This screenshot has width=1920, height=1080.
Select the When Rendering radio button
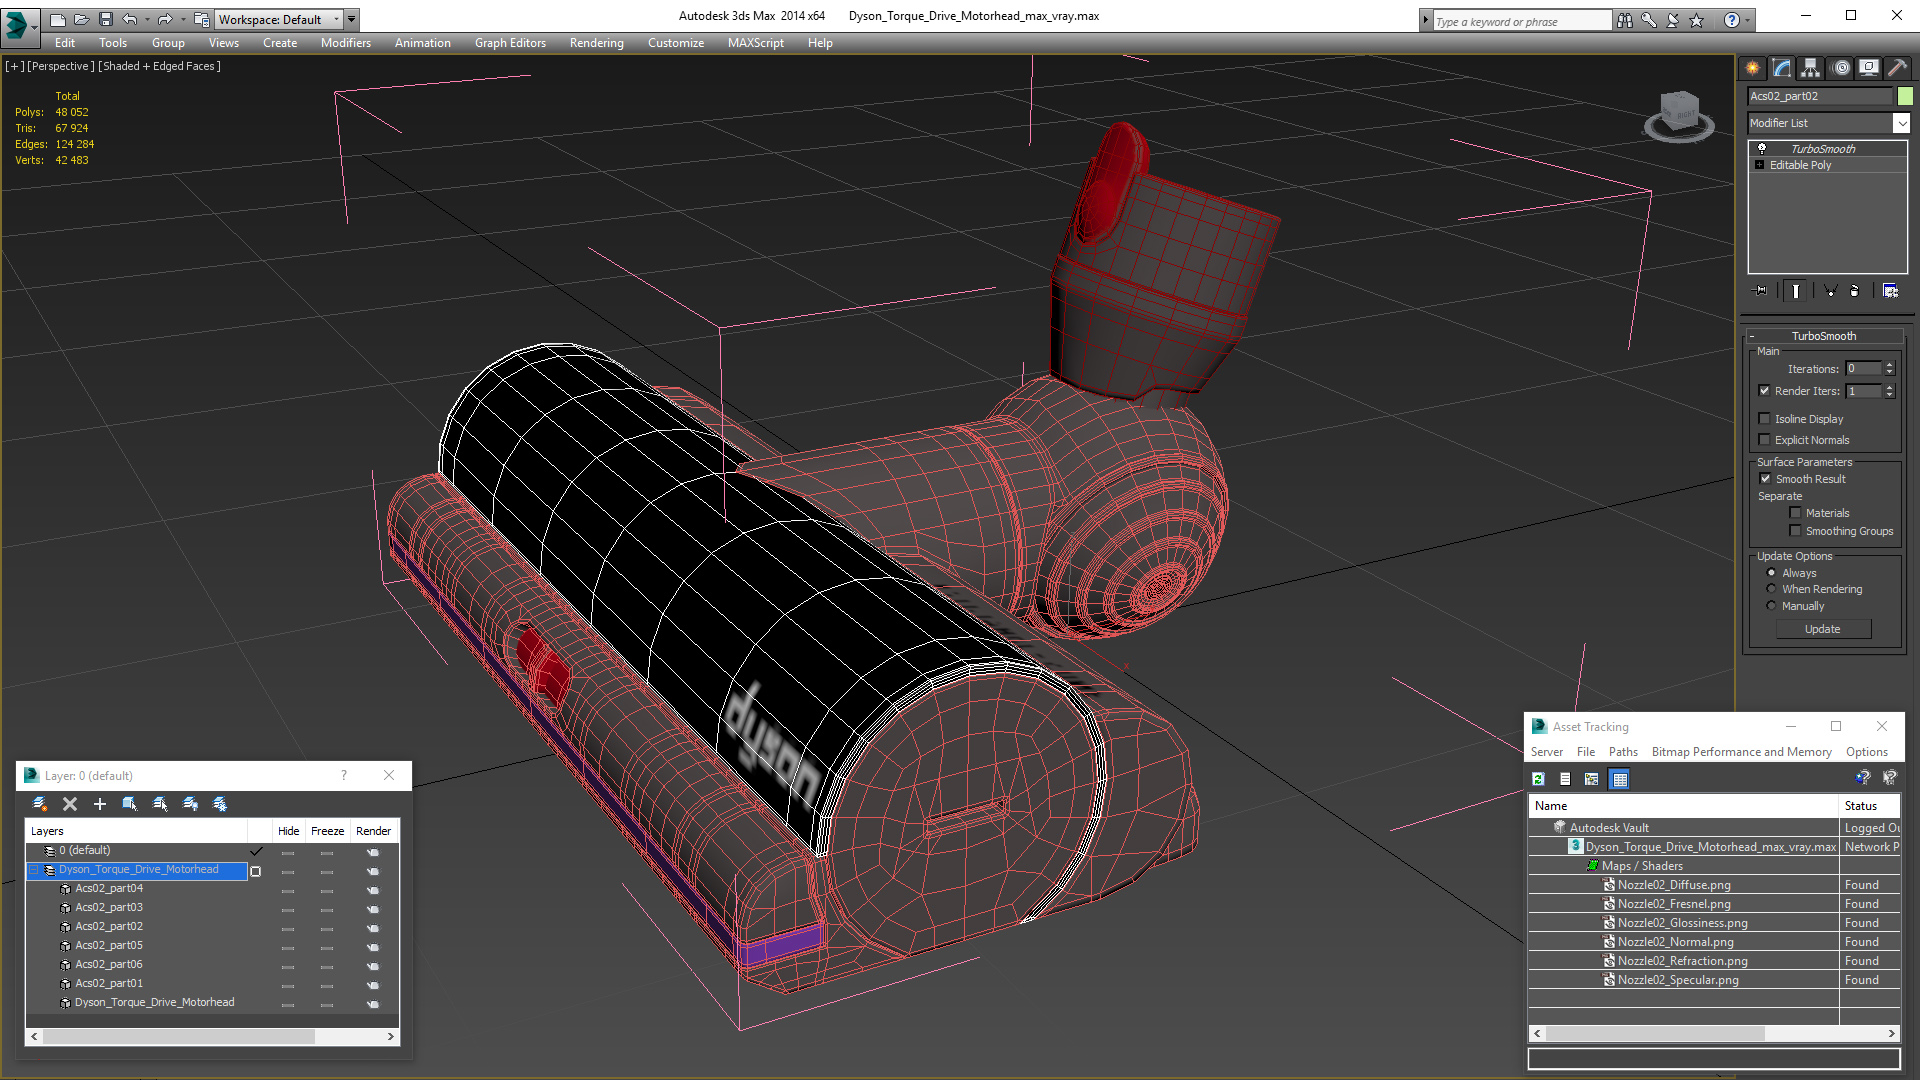1772,589
